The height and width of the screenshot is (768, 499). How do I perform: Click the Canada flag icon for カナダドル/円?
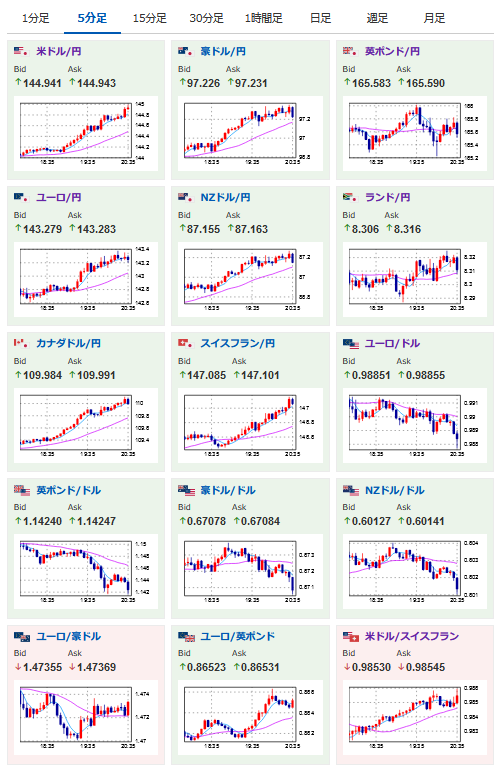pos(21,343)
